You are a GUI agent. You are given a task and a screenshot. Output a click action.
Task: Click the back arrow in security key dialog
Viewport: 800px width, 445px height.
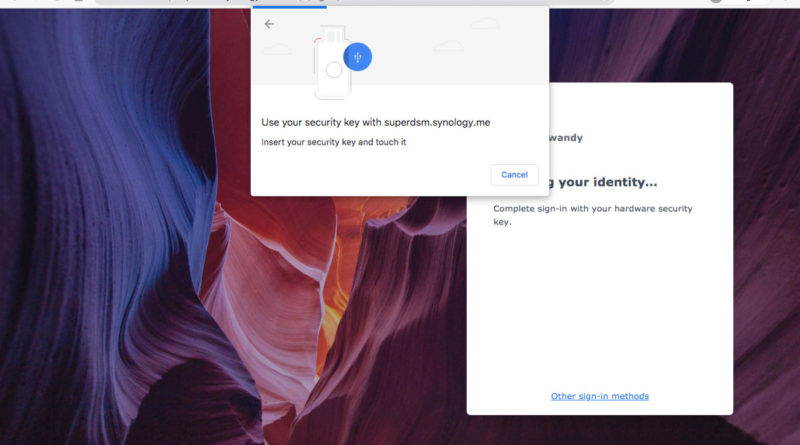[x=269, y=24]
